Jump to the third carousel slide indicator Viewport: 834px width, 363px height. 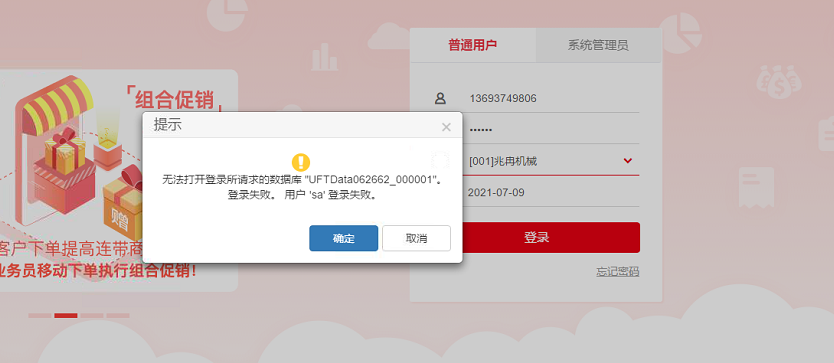point(92,316)
